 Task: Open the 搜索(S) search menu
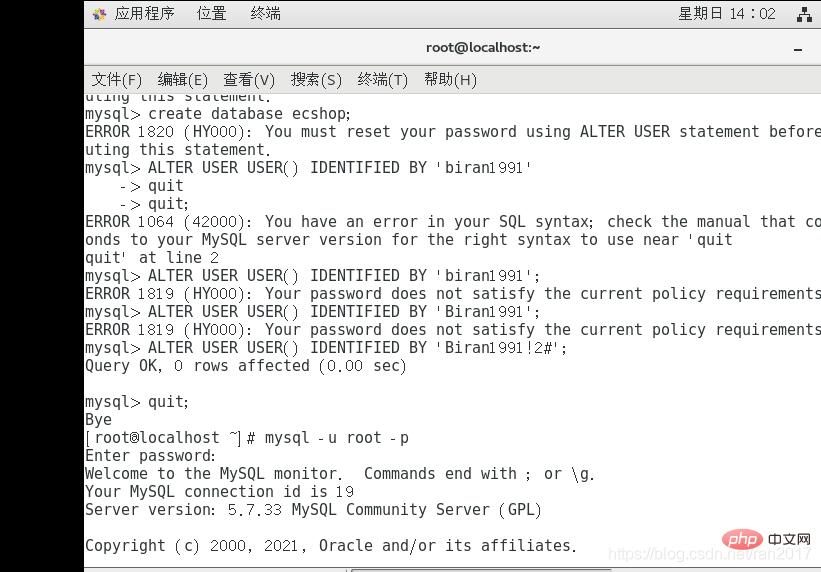click(x=316, y=80)
